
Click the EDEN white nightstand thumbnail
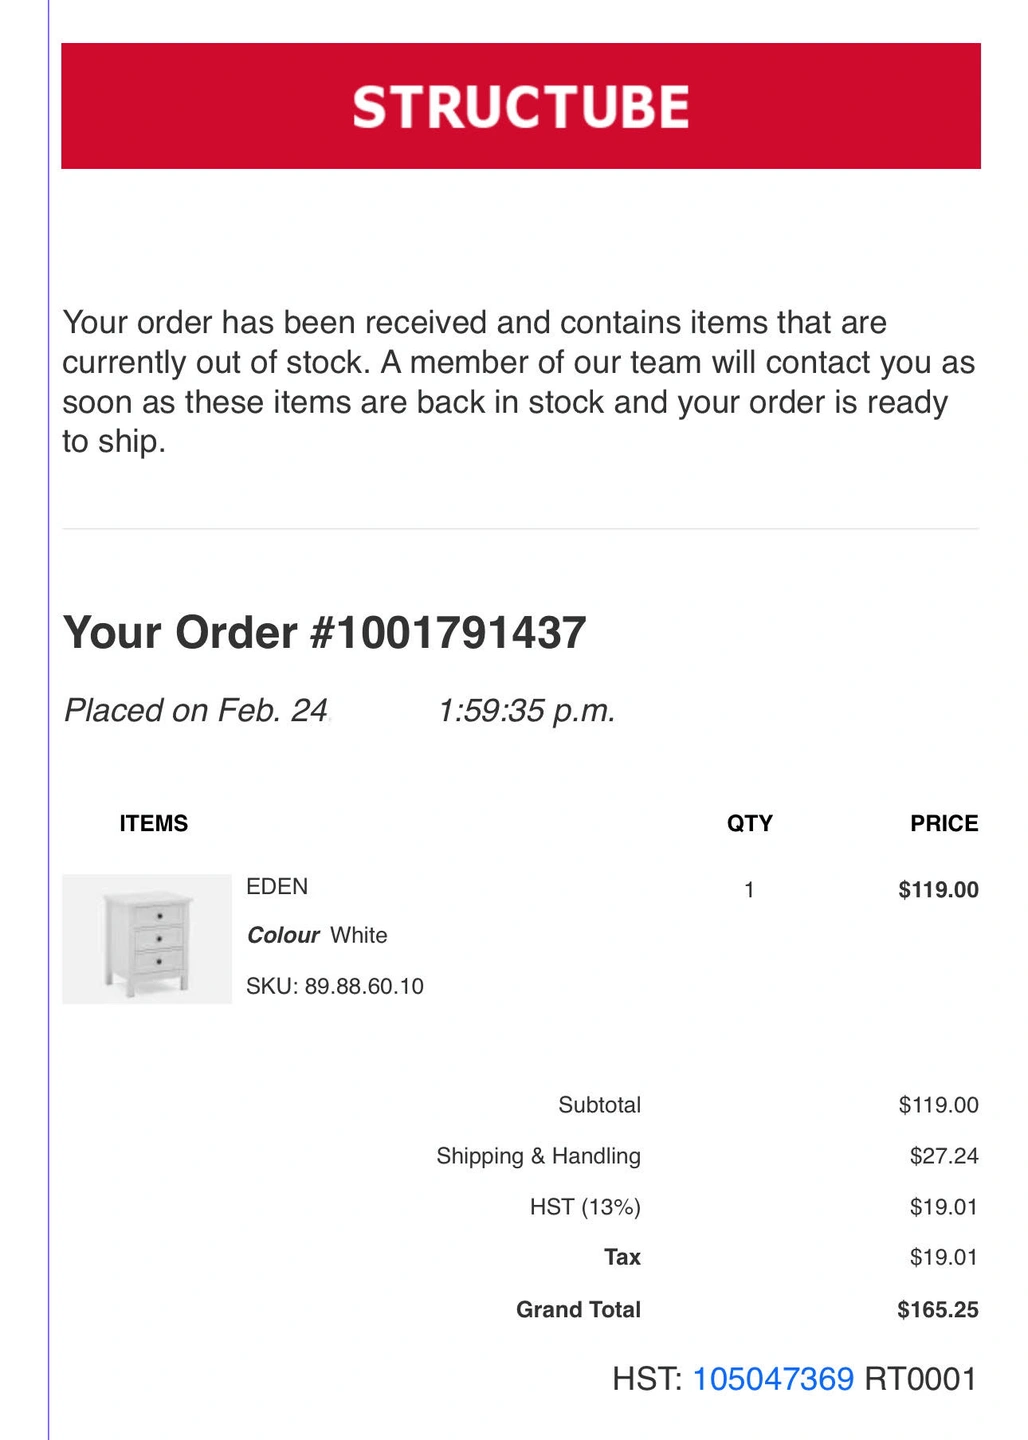point(147,939)
